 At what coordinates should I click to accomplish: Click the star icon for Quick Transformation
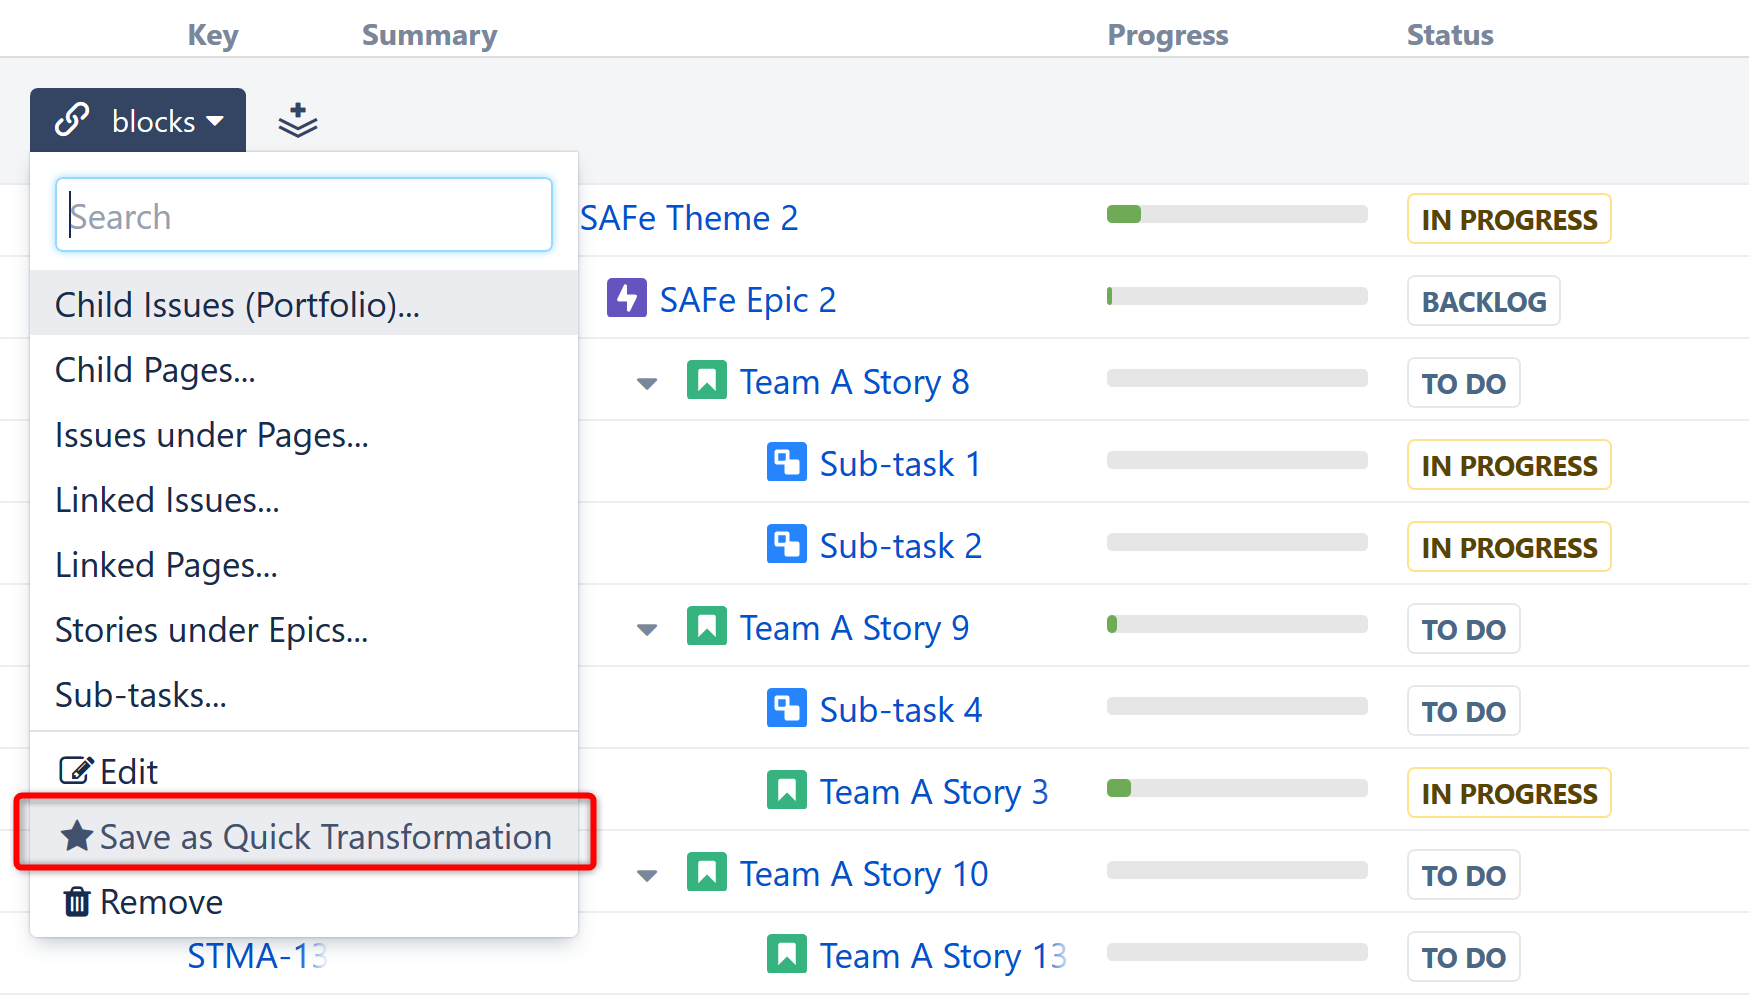(77, 837)
